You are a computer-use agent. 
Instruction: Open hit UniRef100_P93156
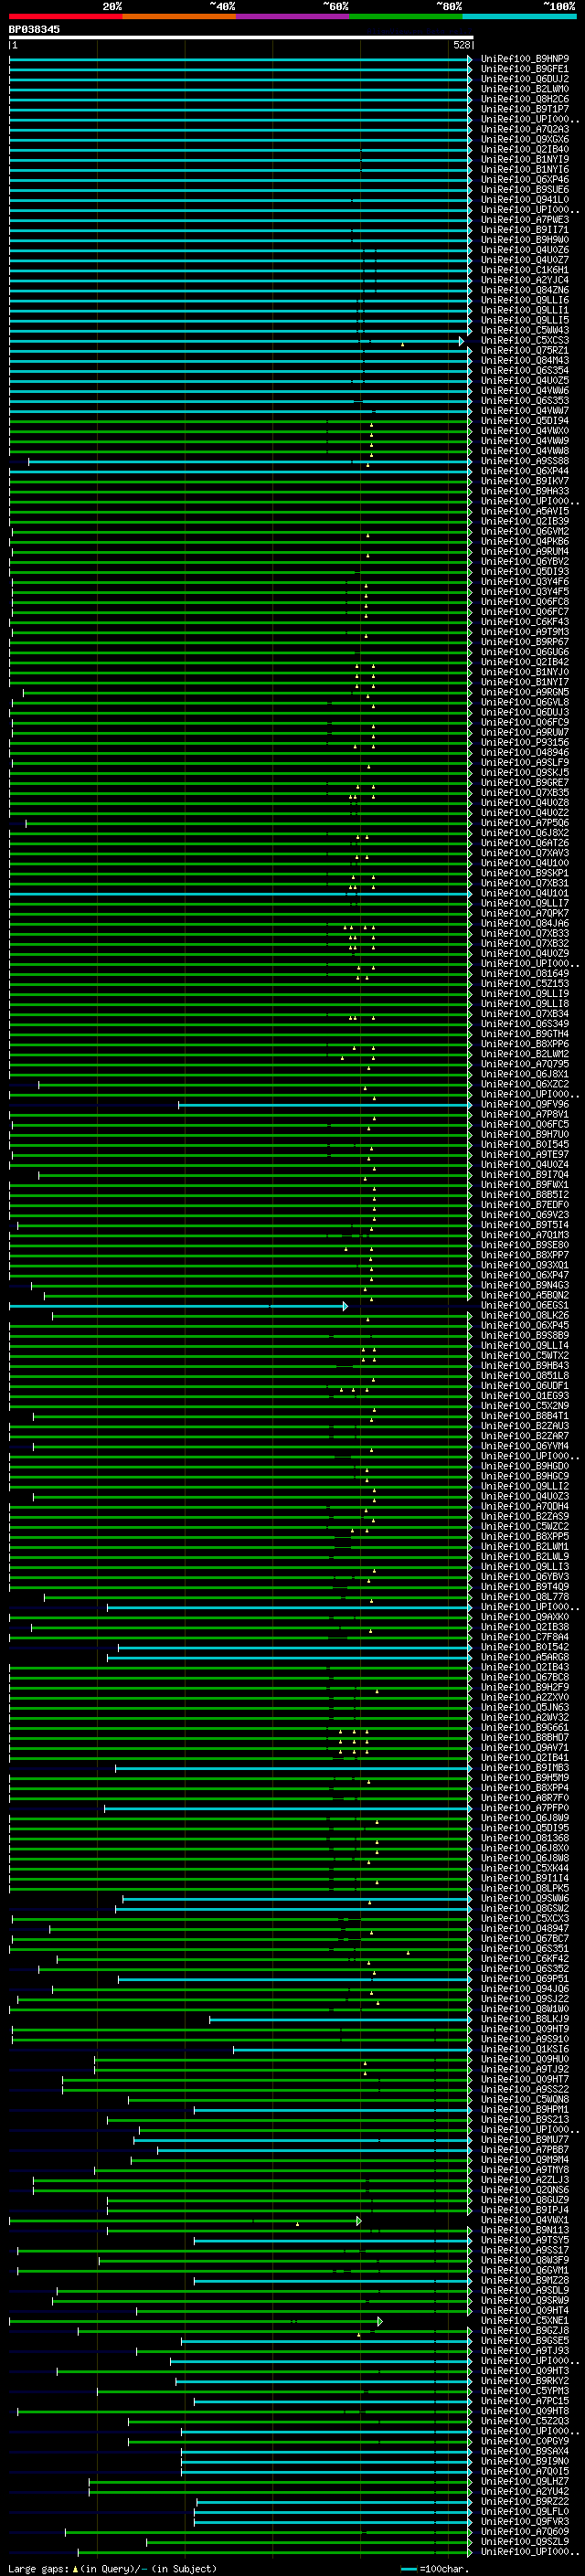525,743
